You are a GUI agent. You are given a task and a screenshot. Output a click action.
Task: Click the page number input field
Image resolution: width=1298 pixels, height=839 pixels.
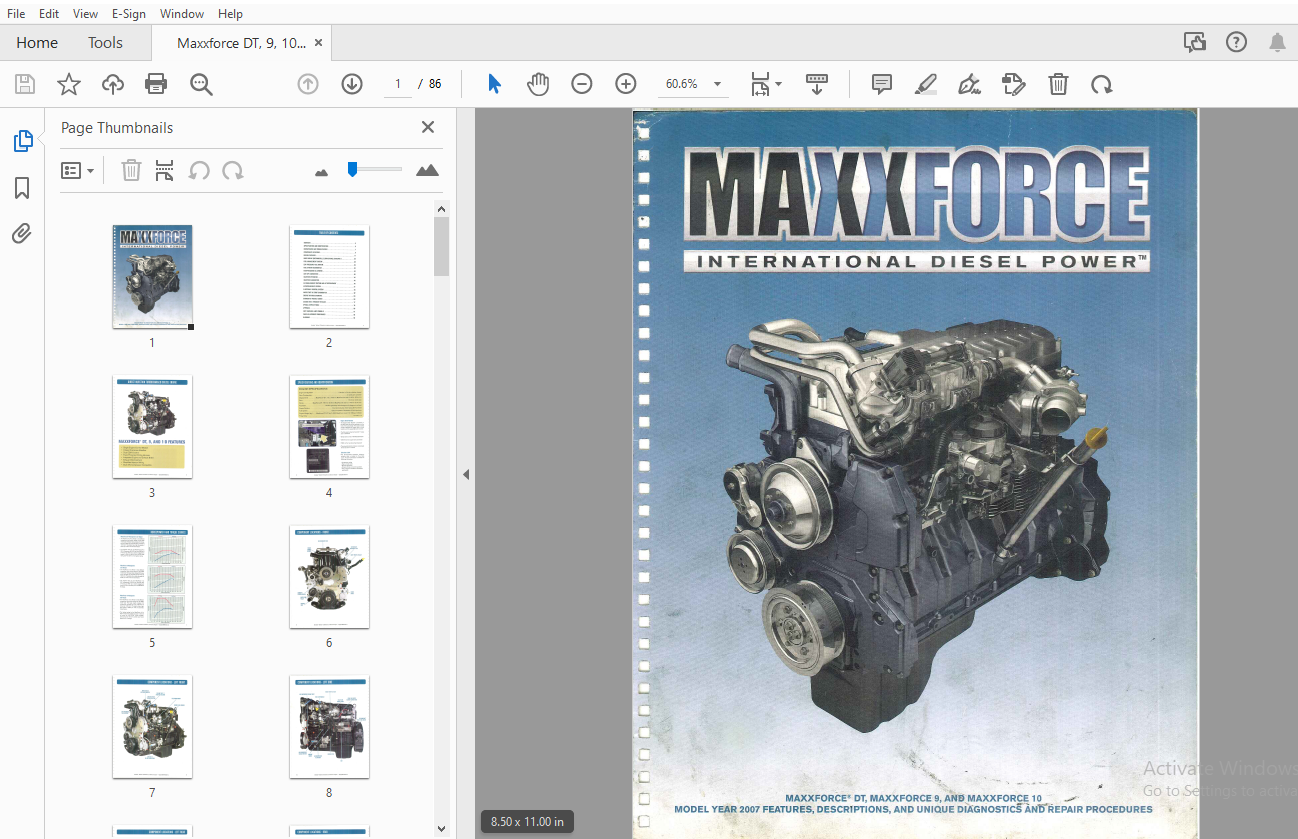398,84
